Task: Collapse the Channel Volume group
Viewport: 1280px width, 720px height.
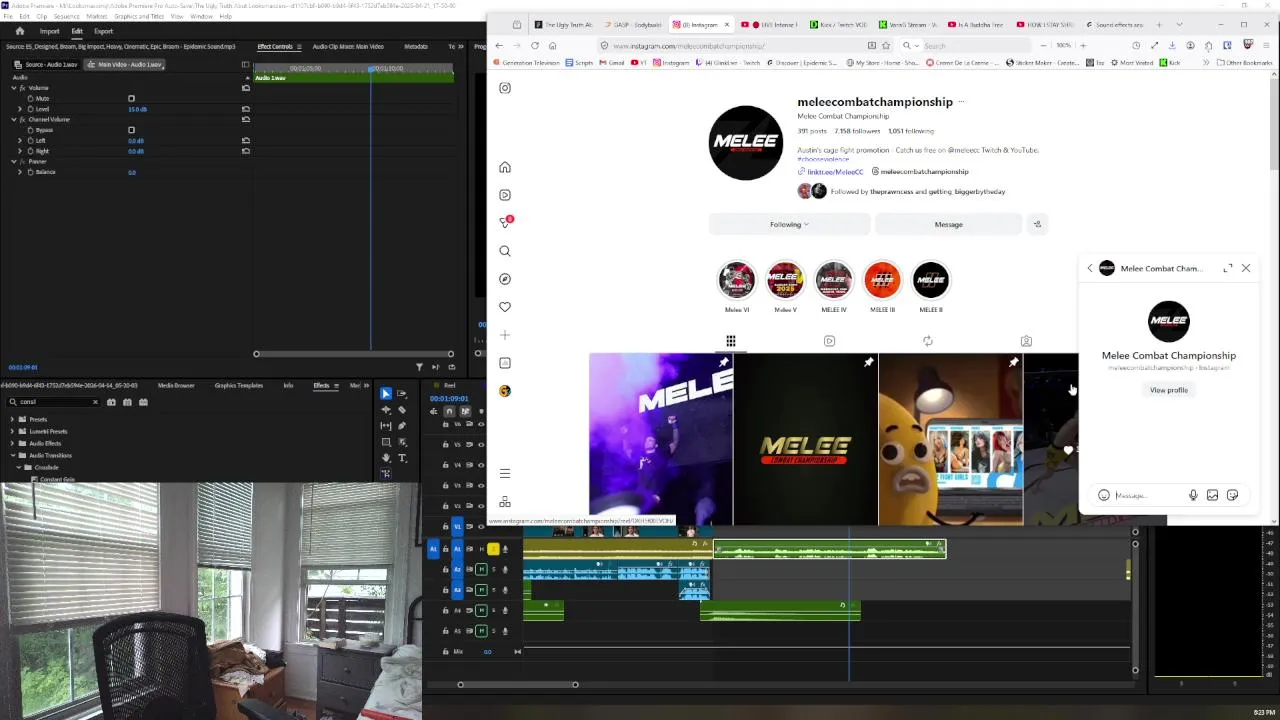Action: (x=14, y=119)
